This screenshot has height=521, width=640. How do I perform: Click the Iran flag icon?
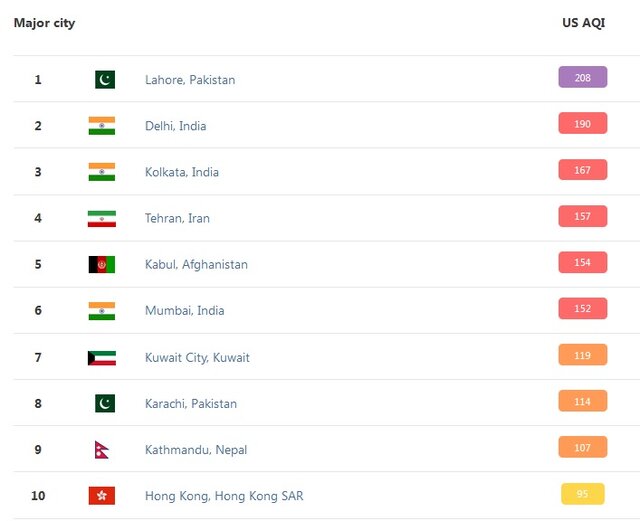[101, 218]
